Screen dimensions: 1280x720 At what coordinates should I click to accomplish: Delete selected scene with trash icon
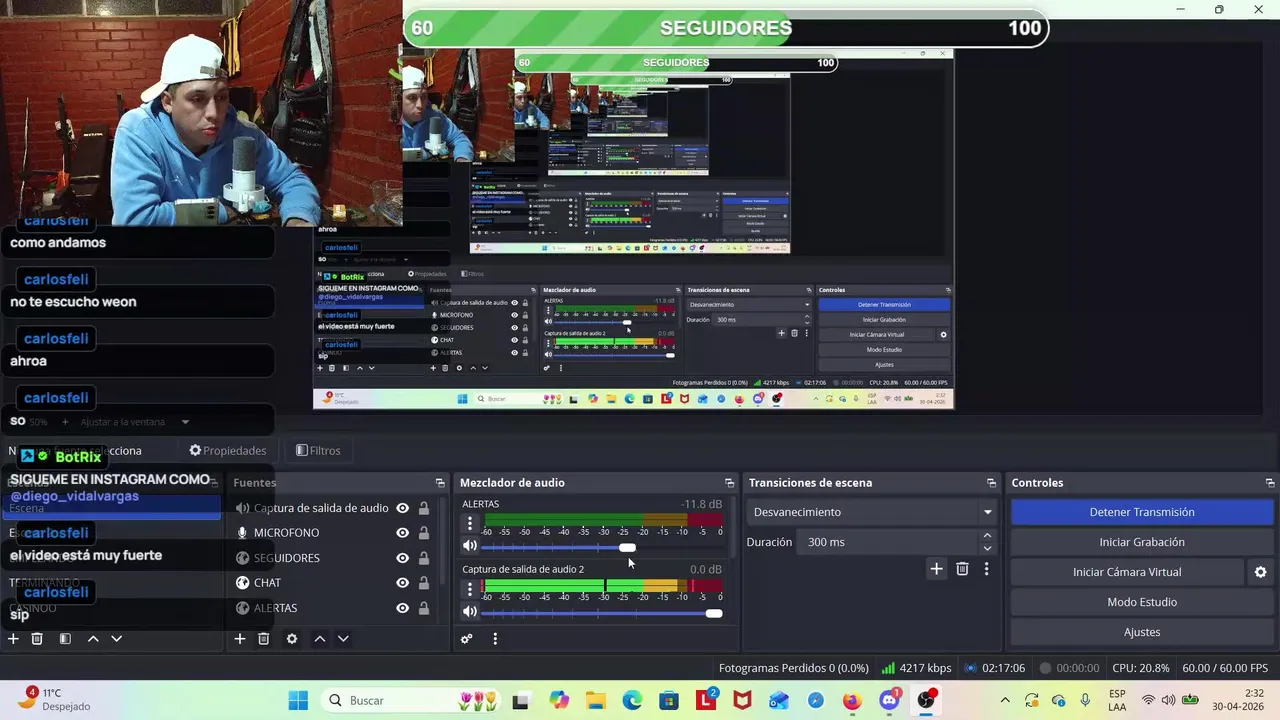click(37, 639)
